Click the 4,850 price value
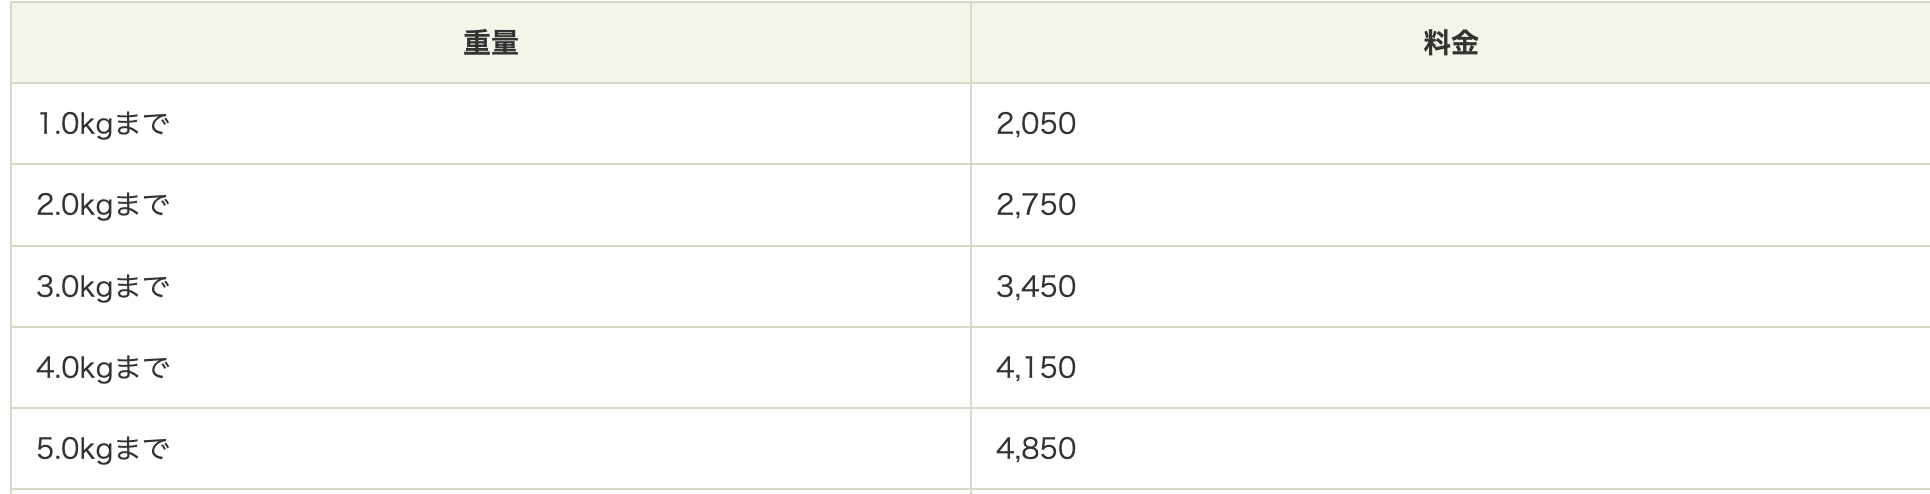This screenshot has width=1930, height=494. (1036, 449)
